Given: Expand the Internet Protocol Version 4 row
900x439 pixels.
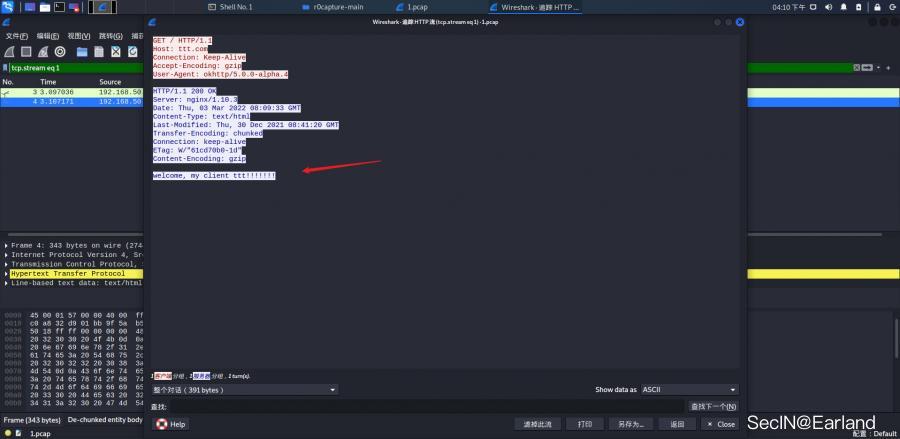Looking at the screenshot, I should 7,255.
